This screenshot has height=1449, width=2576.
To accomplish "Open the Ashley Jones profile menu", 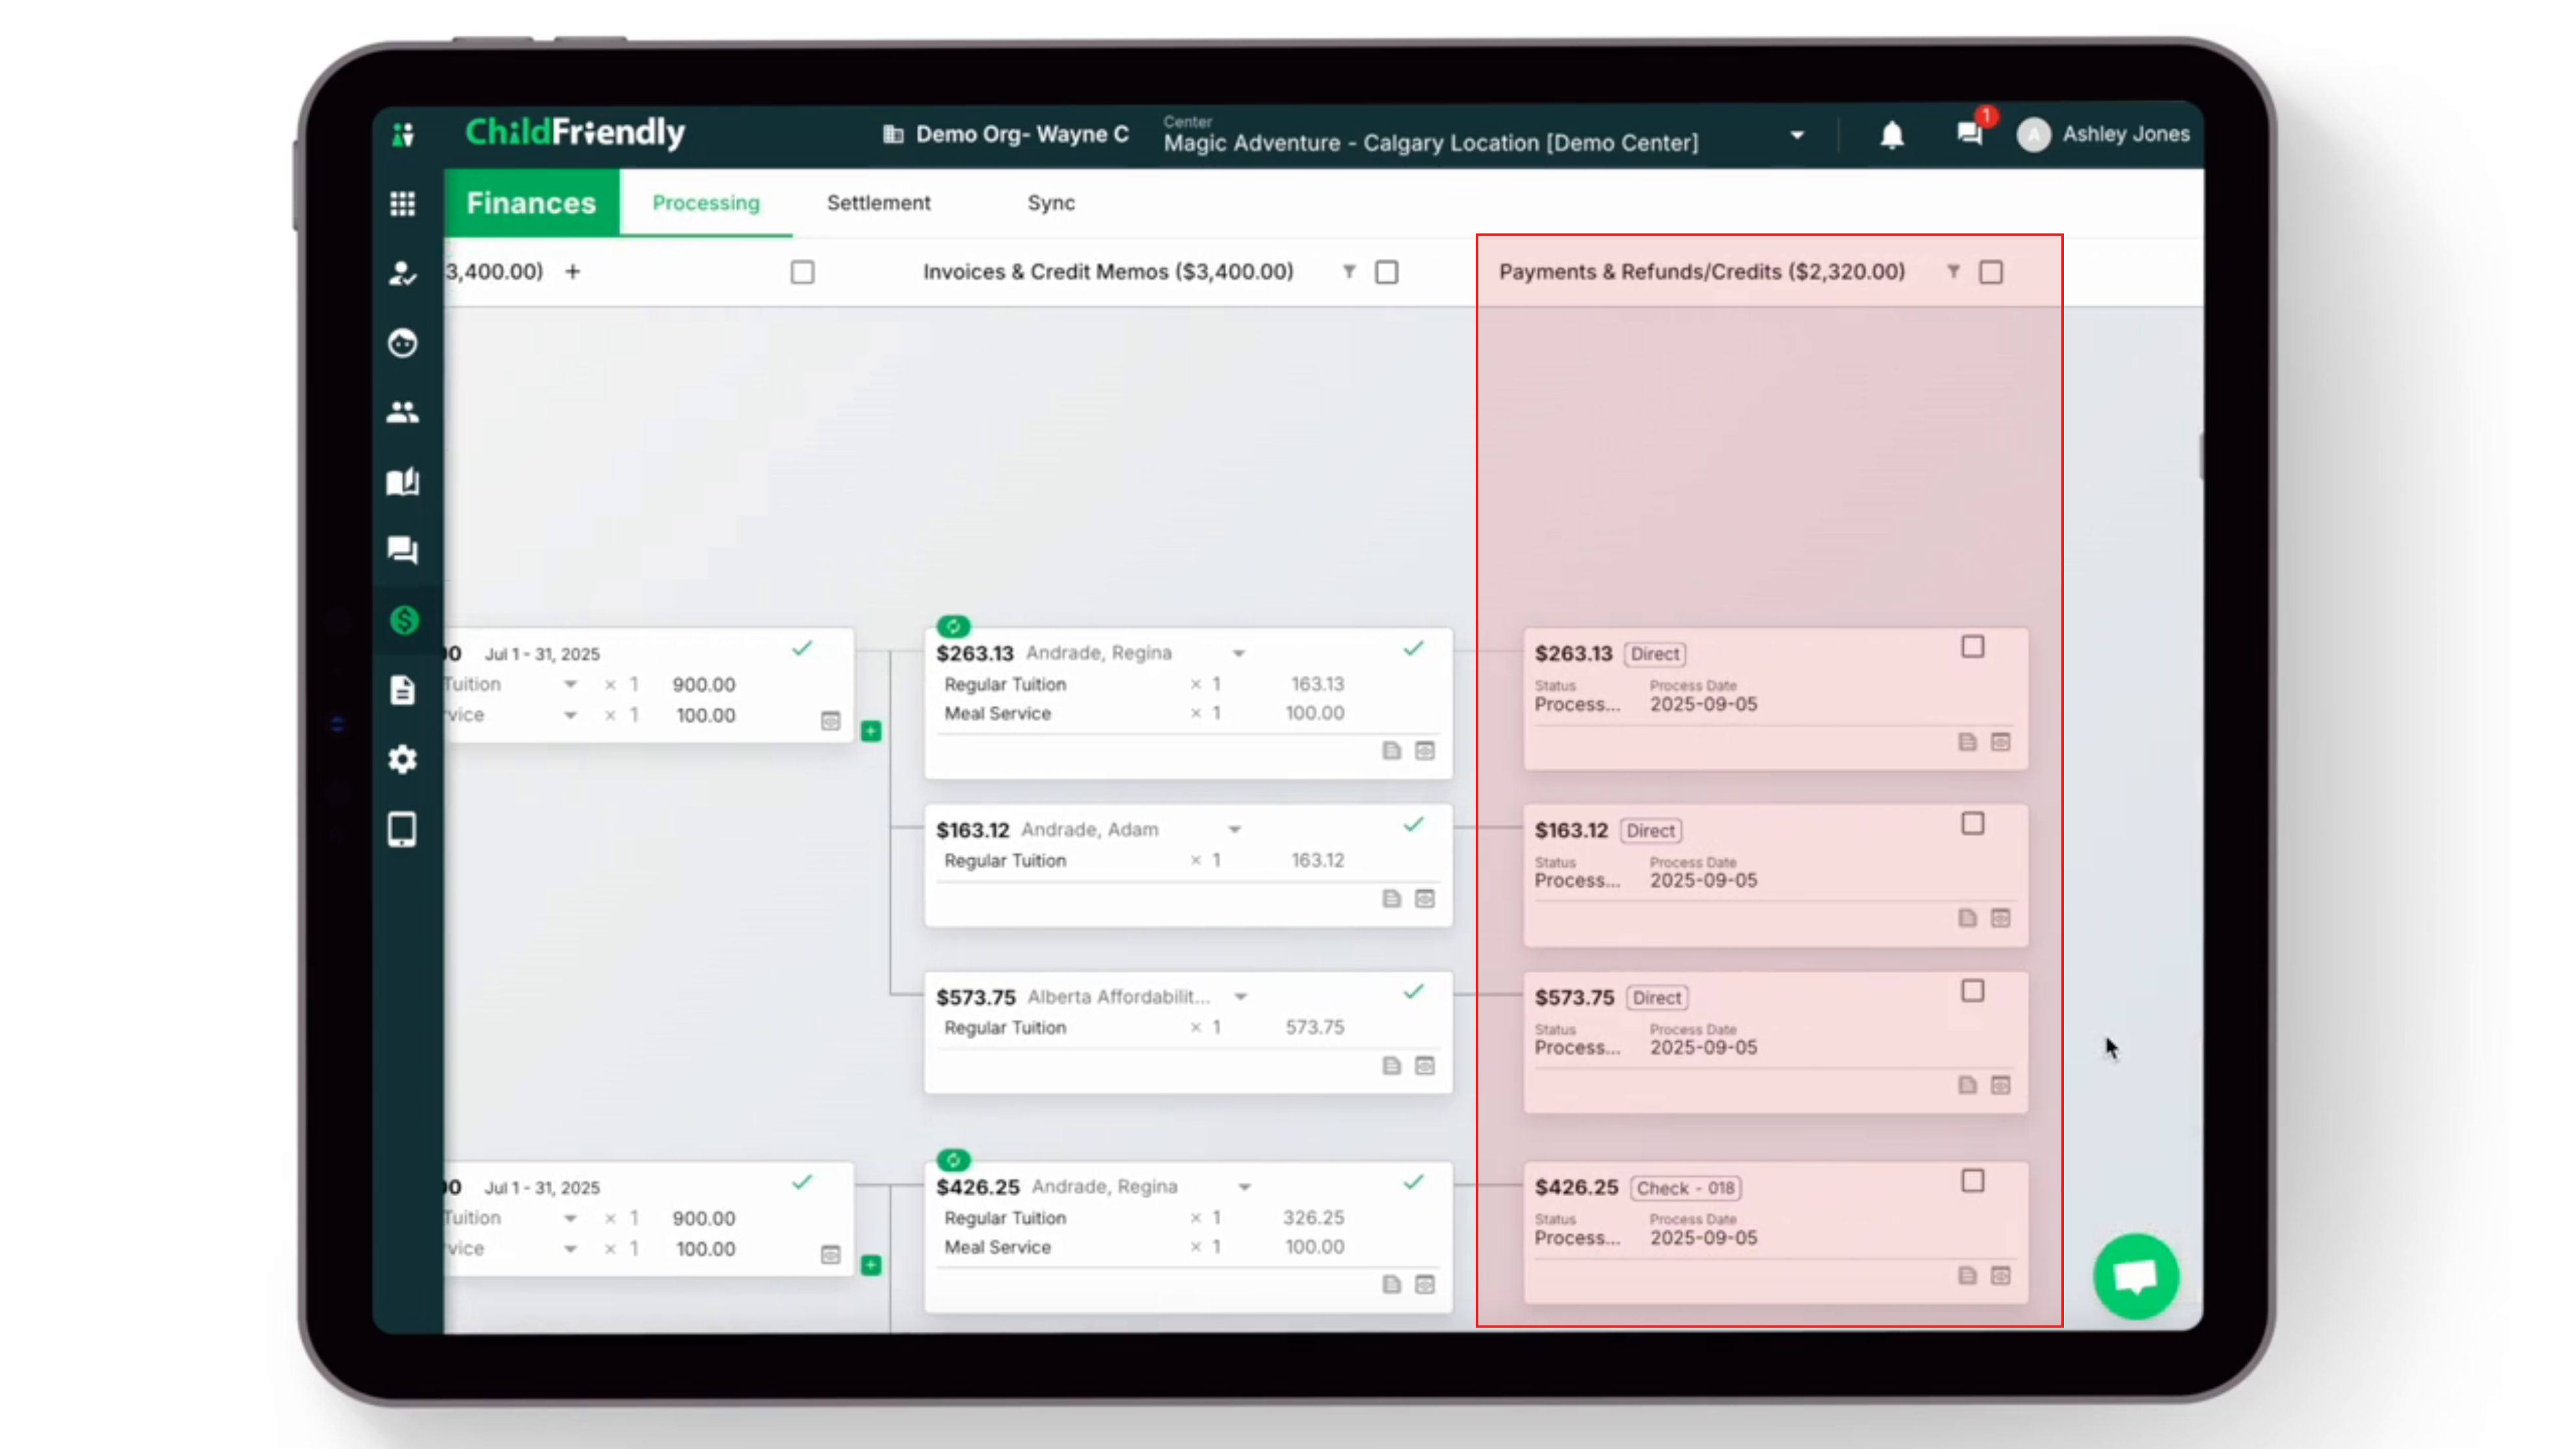I will [2102, 134].
